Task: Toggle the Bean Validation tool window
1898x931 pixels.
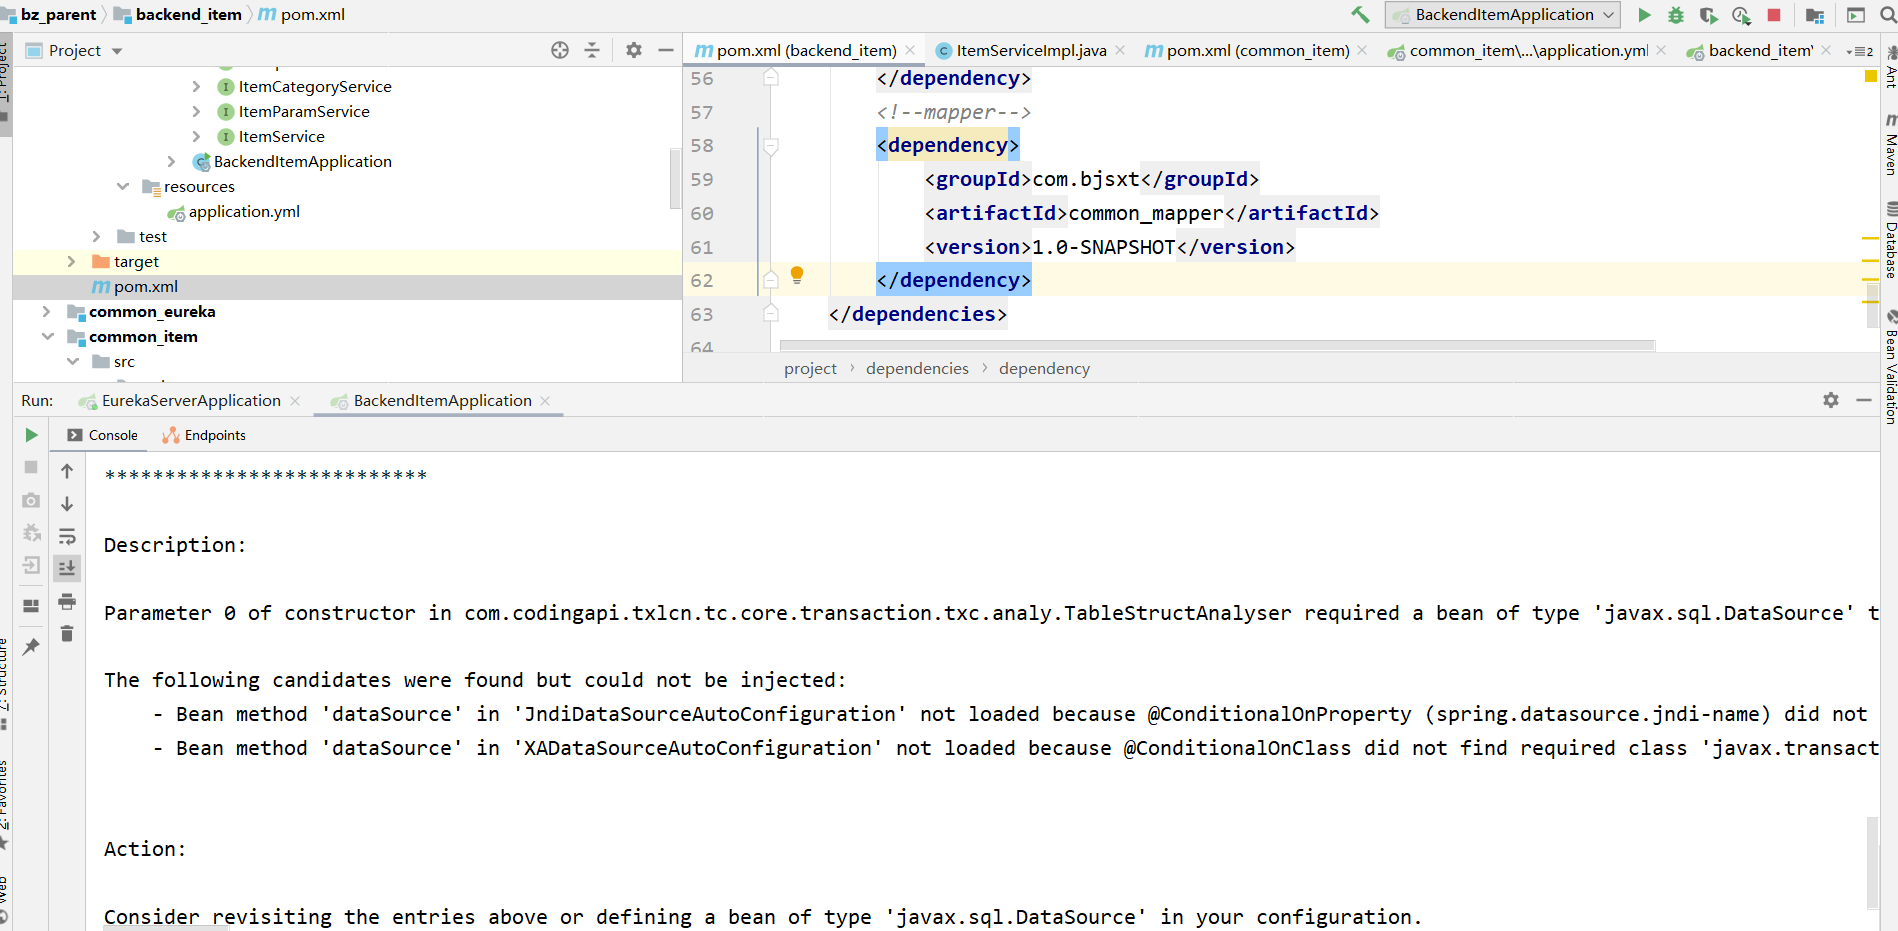Action: point(1890,368)
